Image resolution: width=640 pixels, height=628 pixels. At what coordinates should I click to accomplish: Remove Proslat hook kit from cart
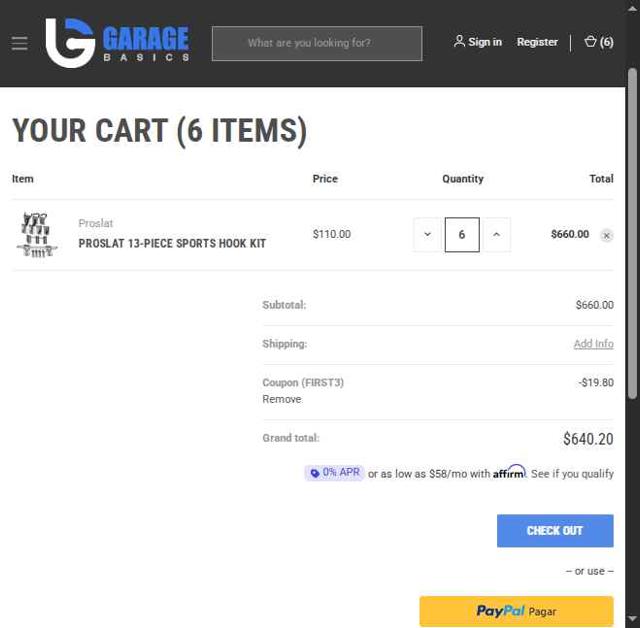[x=606, y=235]
